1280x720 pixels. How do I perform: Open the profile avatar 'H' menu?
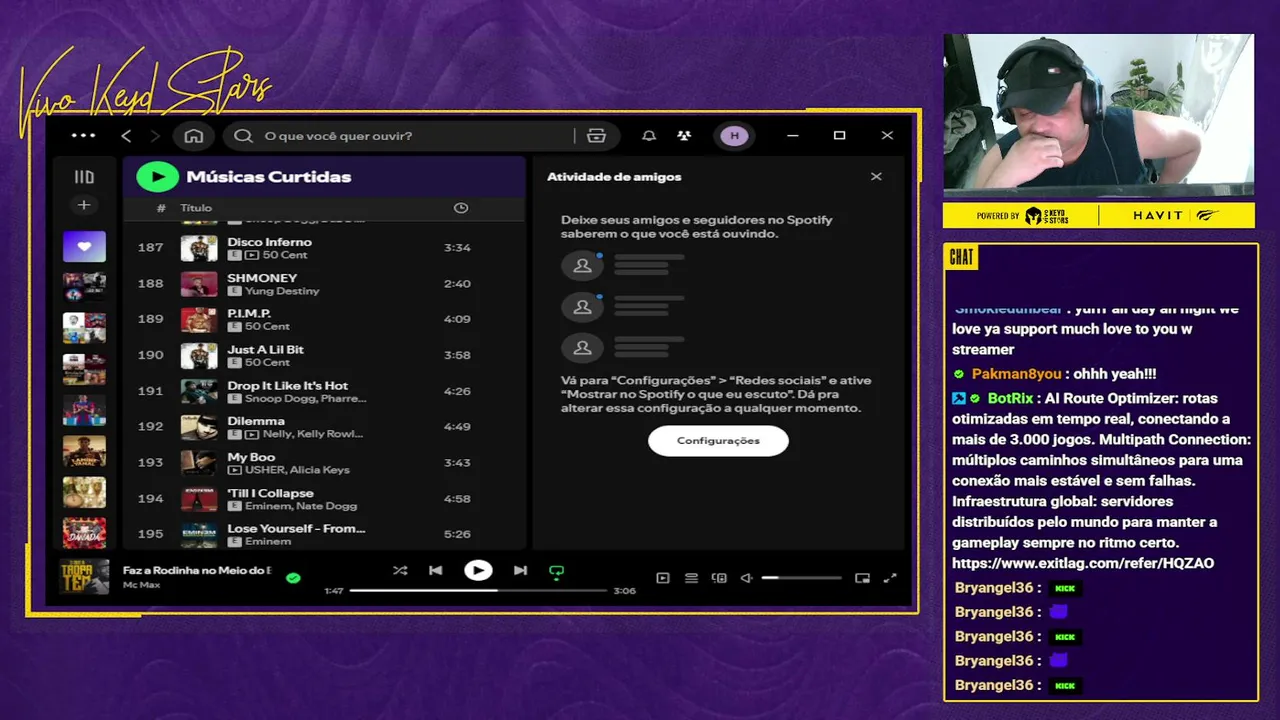pyautogui.click(x=734, y=136)
